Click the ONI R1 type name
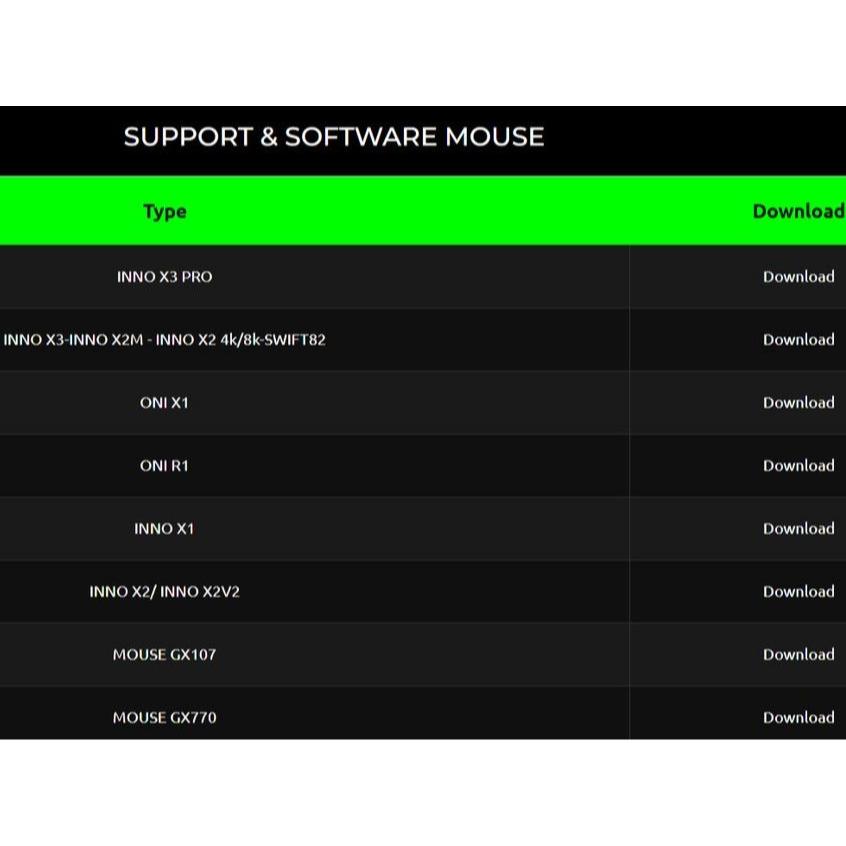846x846 pixels. (165, 466)
